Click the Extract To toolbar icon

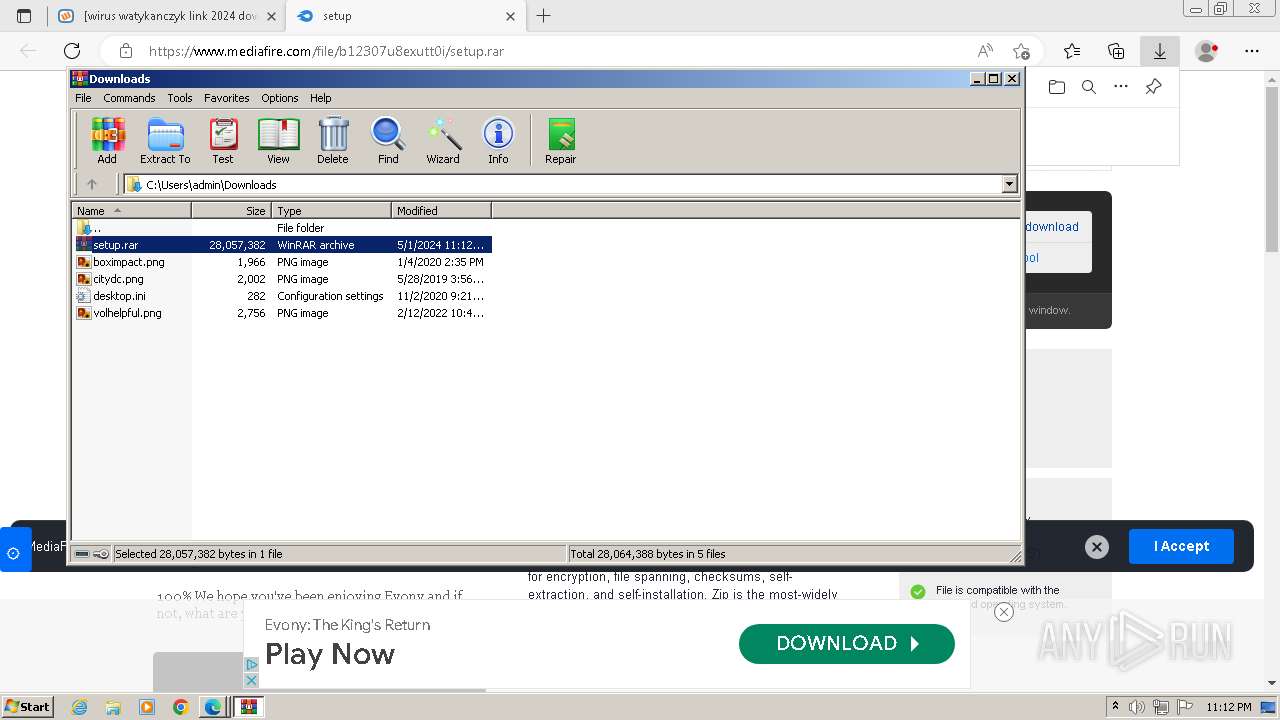click(165, 140)
